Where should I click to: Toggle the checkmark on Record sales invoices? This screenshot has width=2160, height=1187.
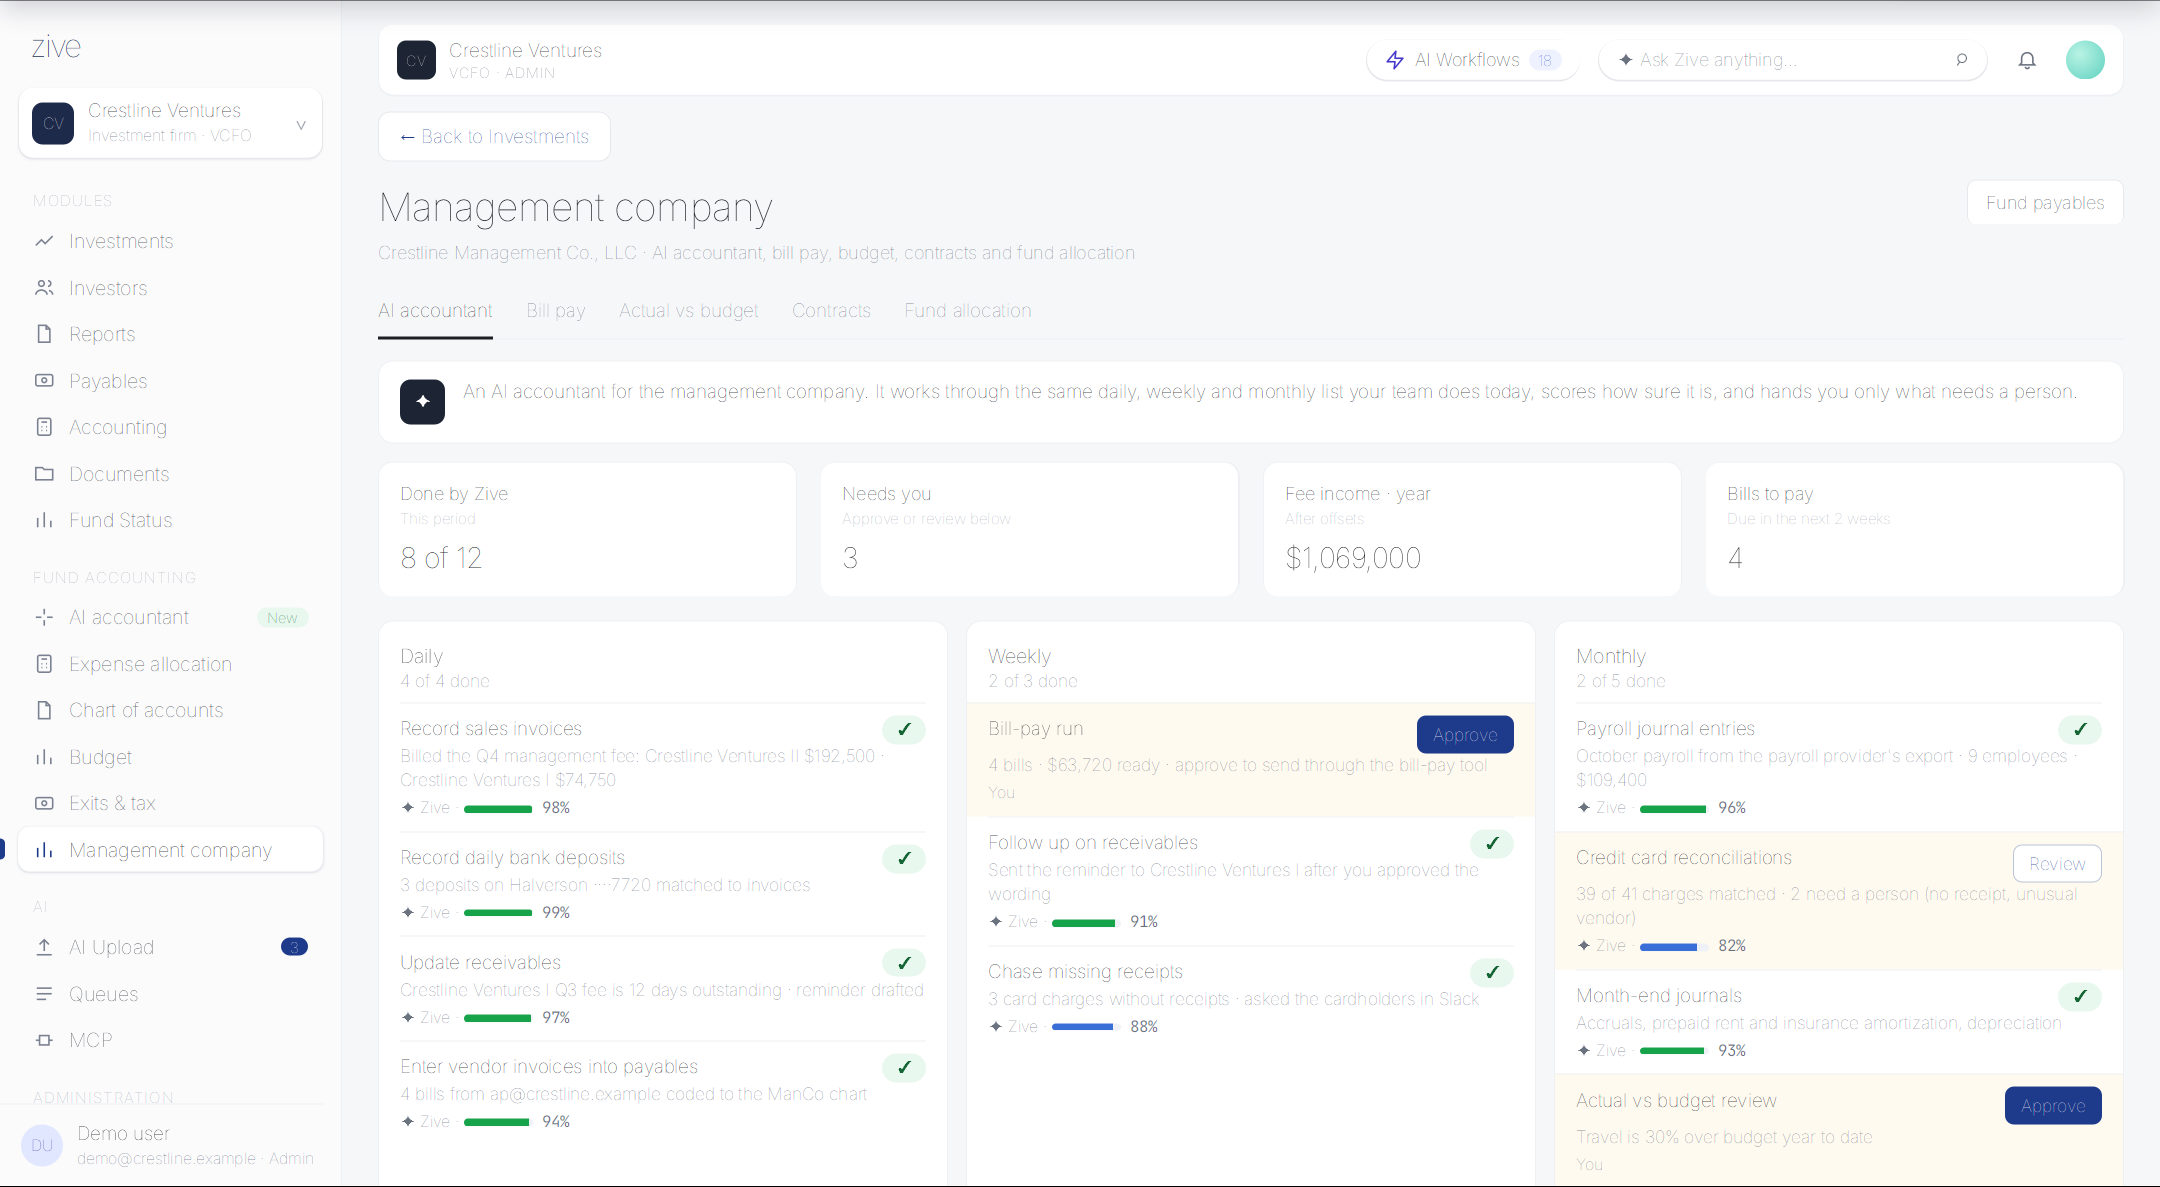pyautogui.click(x=904, y=730)
